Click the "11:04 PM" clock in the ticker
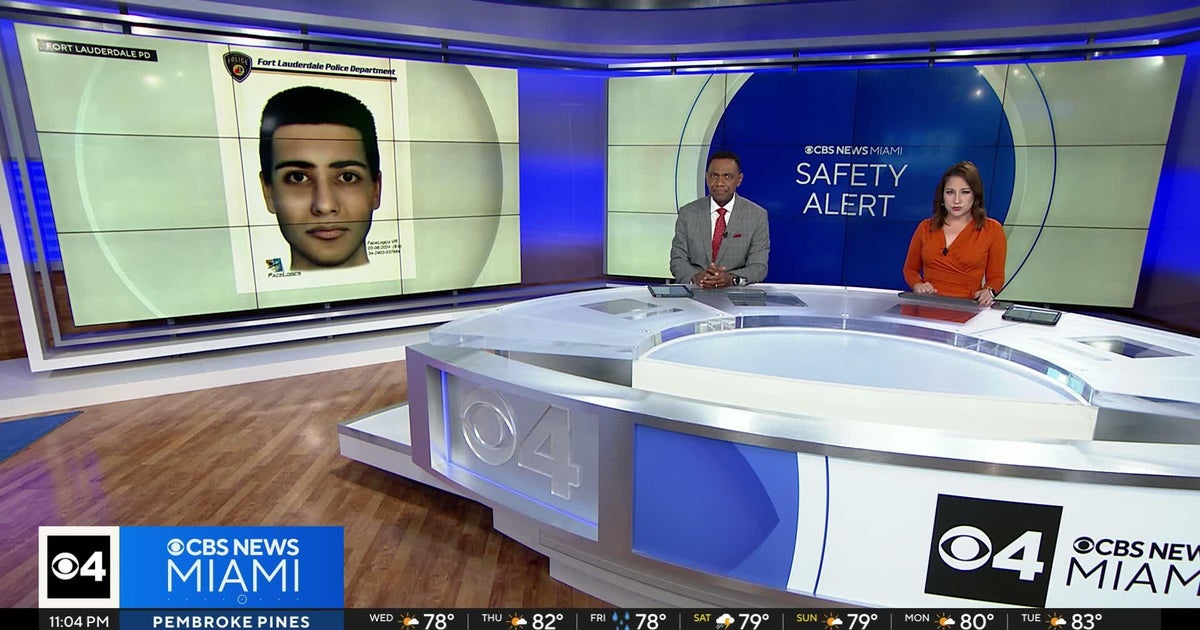Image resolution: width=1200 pixels, height=630 pixels. click(x=77, y=621)
